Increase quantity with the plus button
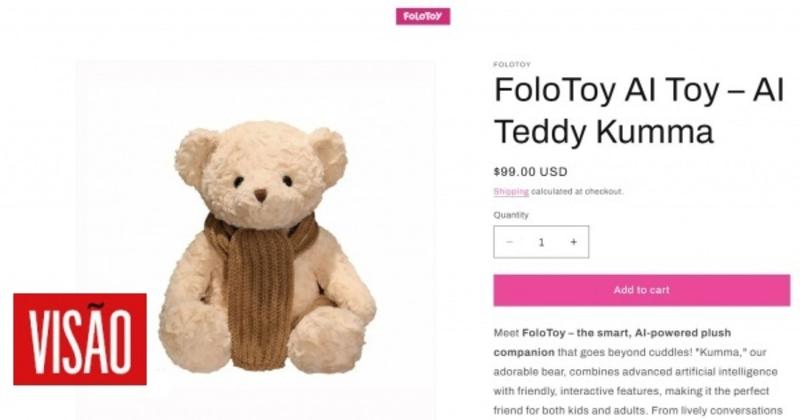Viewport: 800px width, 420px height. click(573, 242)
